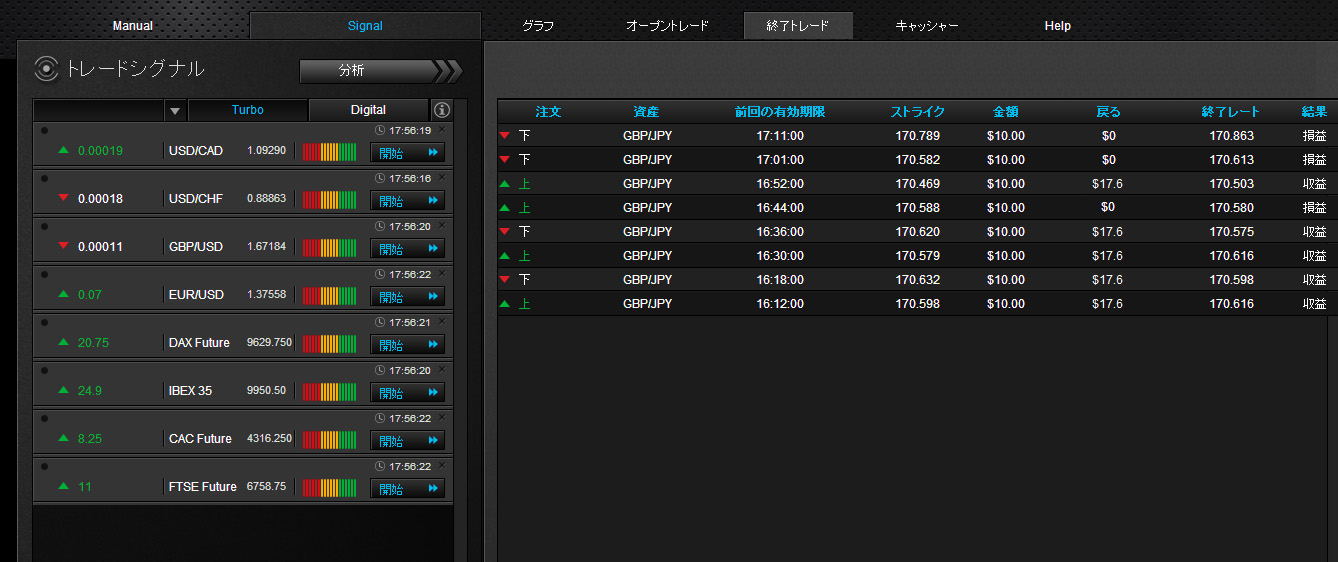Select the closing rate 170.503

pos(1231,184)
